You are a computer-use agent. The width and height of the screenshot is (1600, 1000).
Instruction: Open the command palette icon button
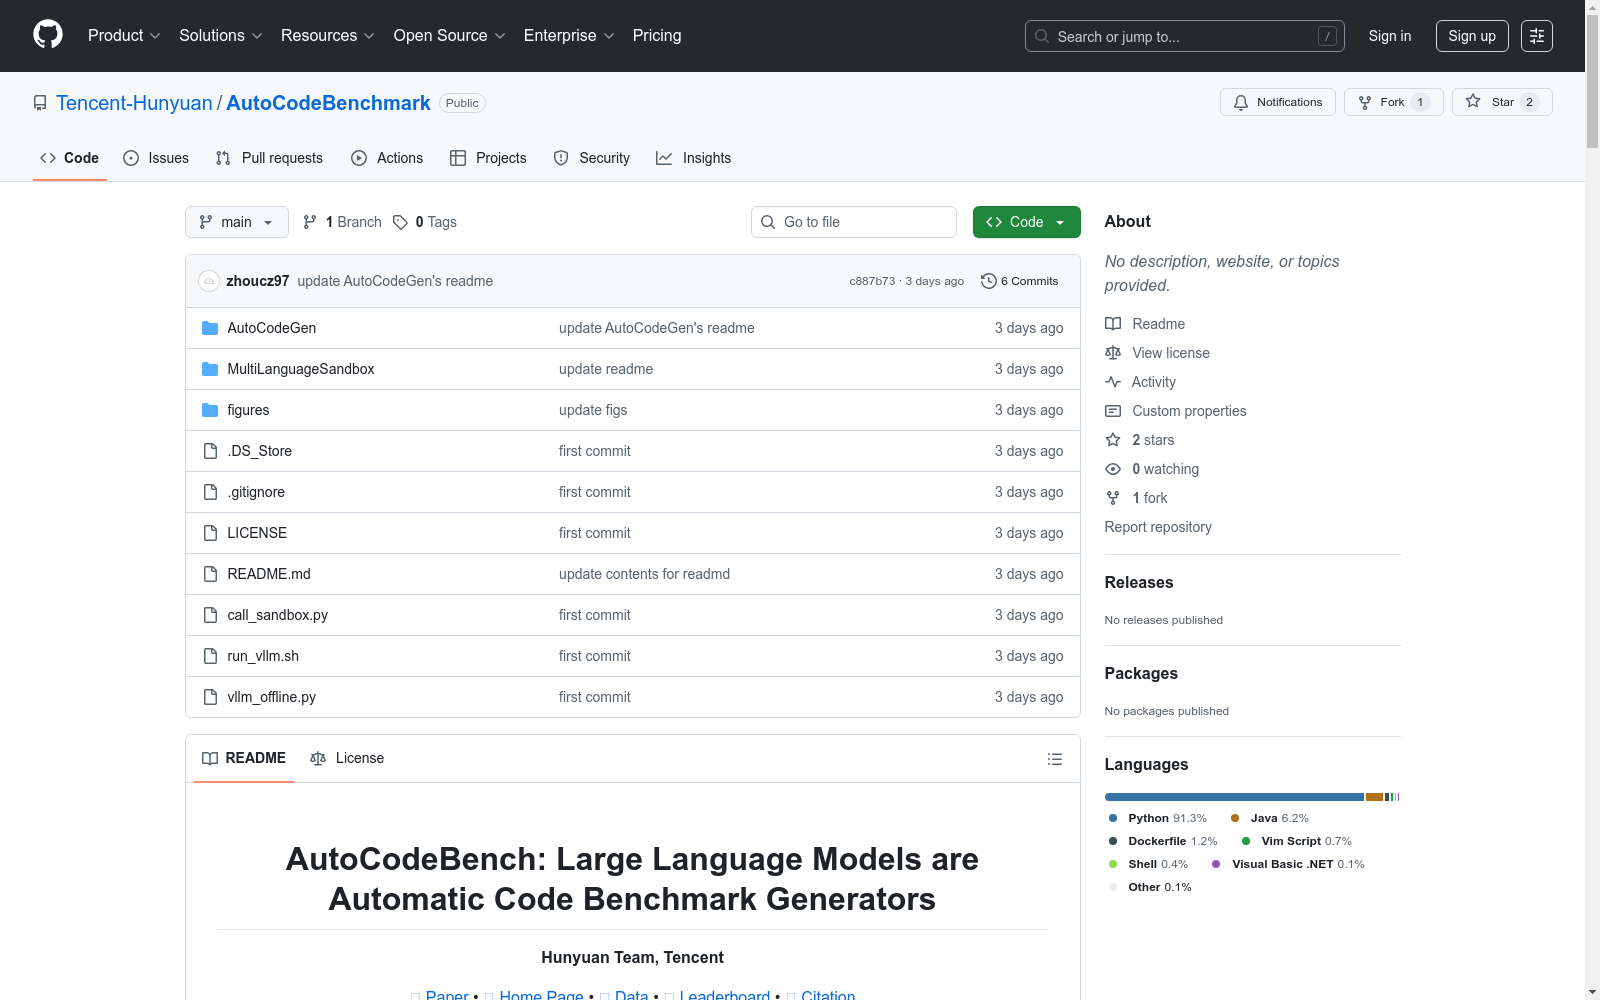1537,36
